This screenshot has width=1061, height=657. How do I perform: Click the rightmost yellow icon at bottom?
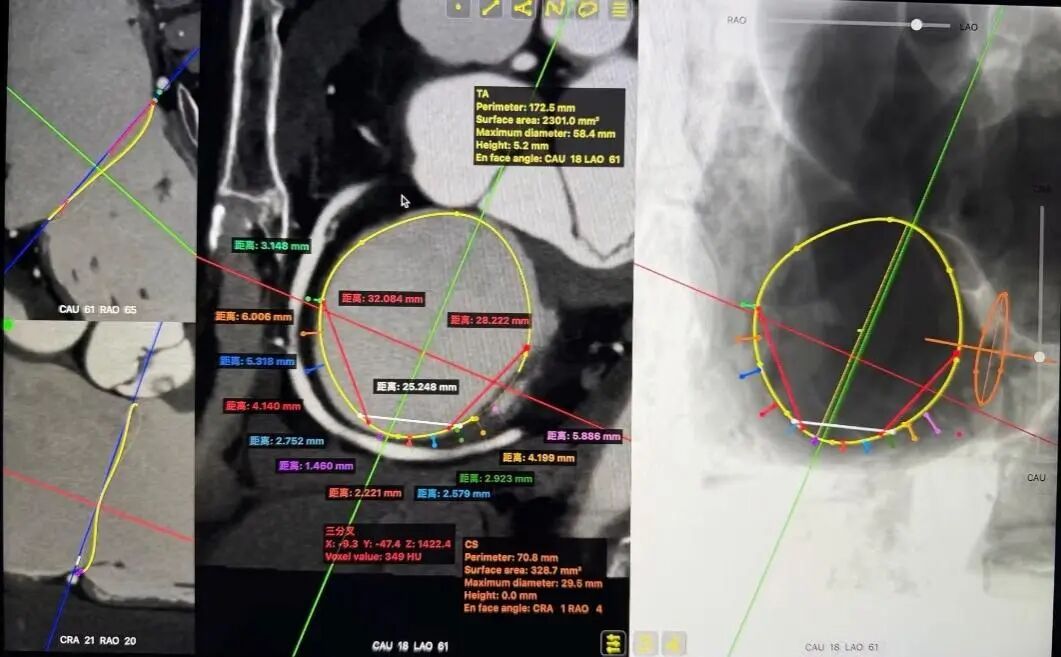click(675, 642)
